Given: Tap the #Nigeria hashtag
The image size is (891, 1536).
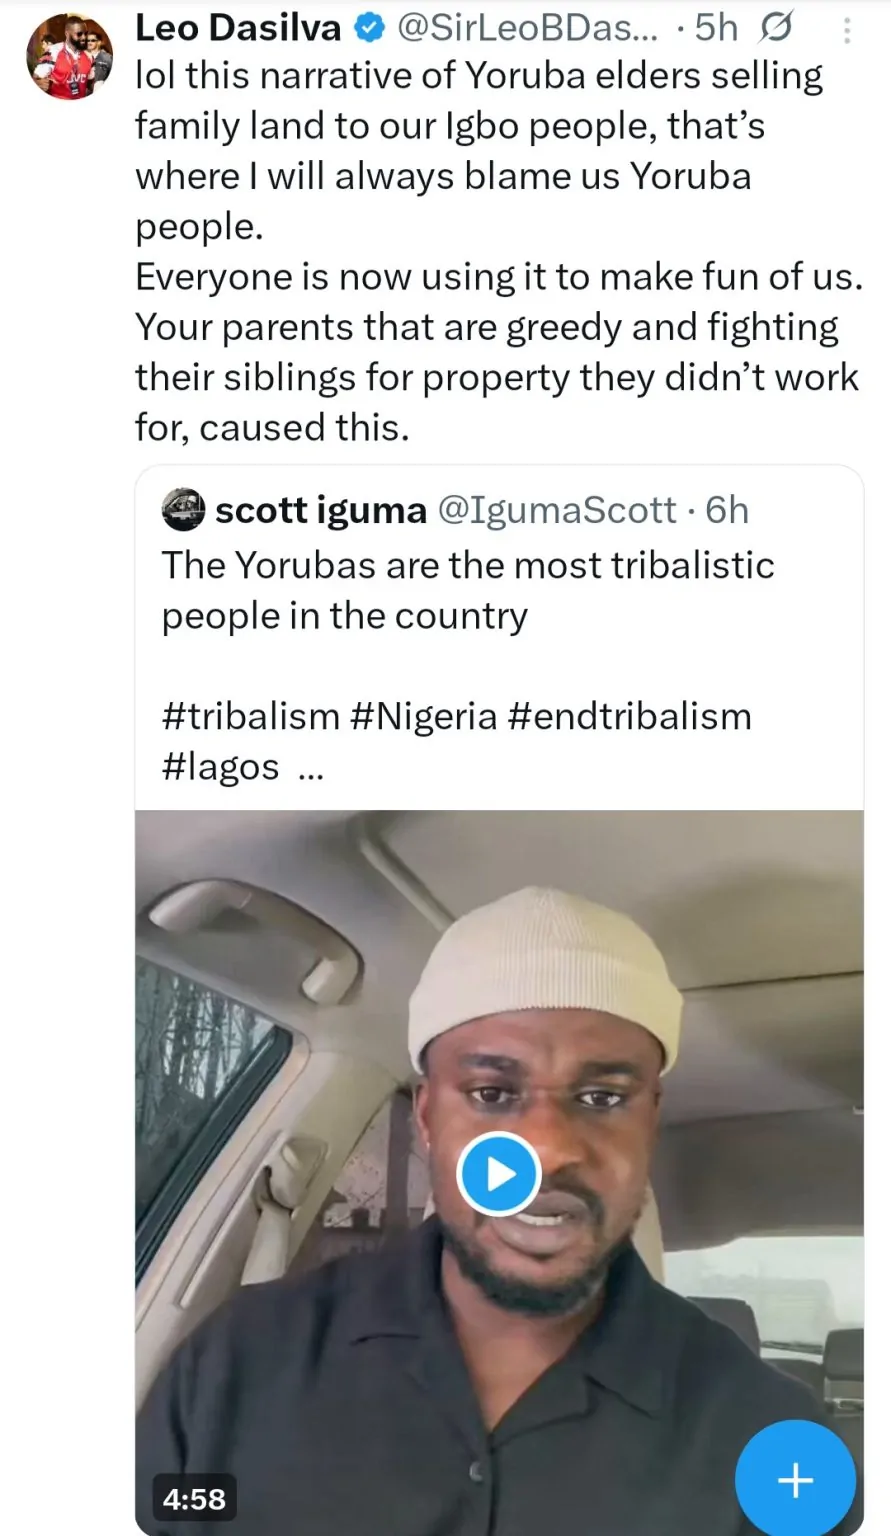Looking at the screenshot, I should (x=424, y=716).
